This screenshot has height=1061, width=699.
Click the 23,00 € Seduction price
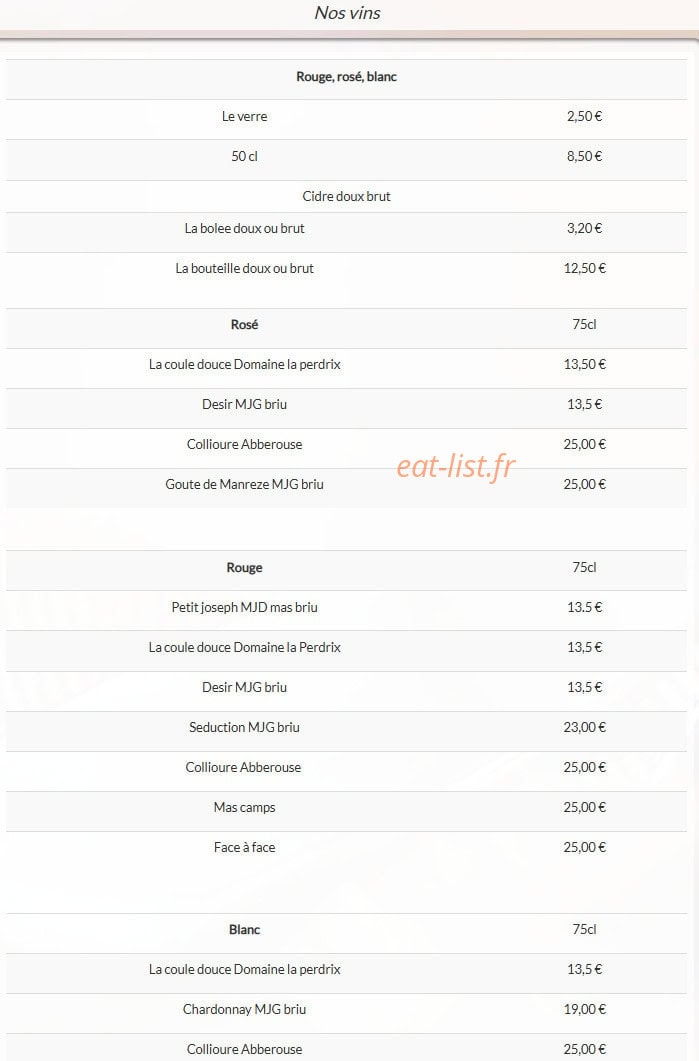[585, 727]
